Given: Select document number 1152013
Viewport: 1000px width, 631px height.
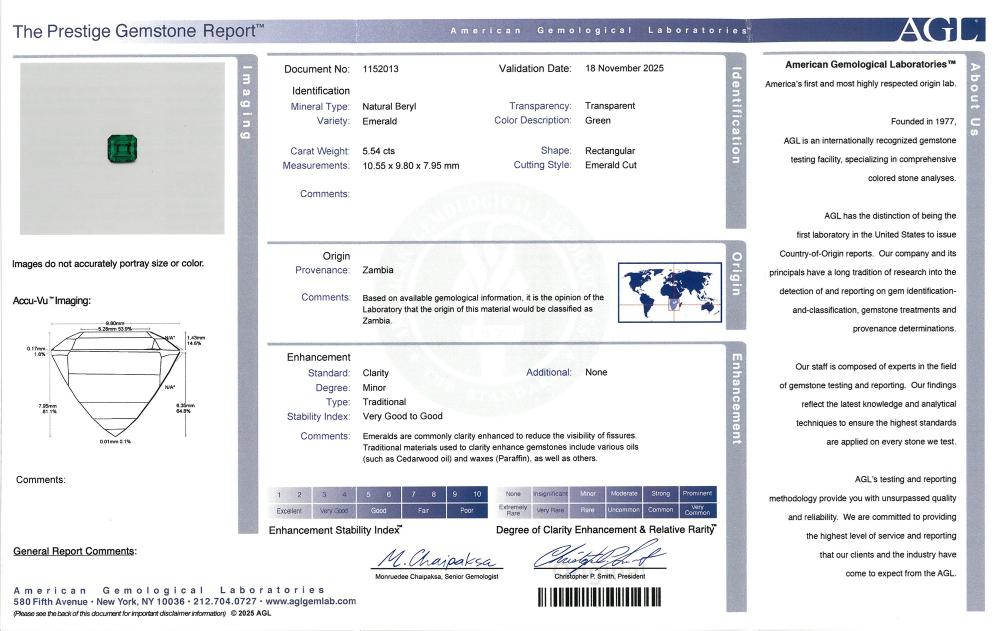Looking at the screenshot, I should pyautogui.click(x=380, y=69).
